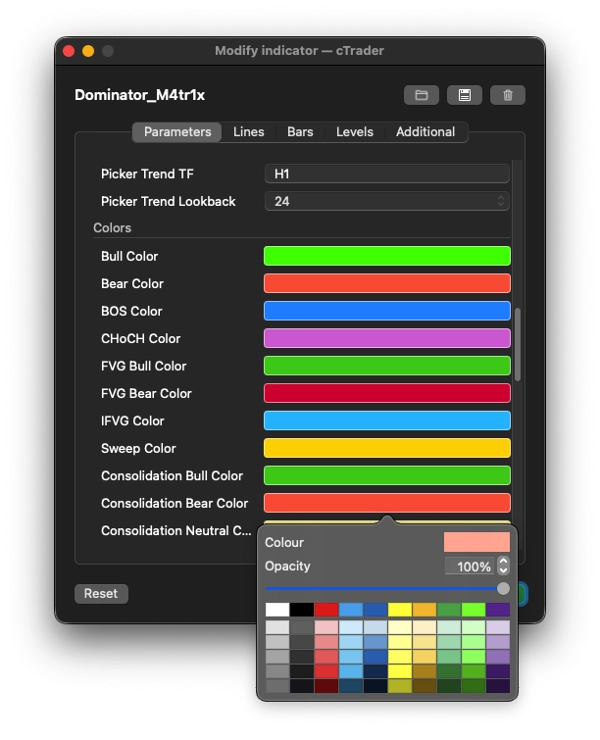This screenshot has width=600, height=740.
Task: Open the Bear Color swatch
Action: 387,284
